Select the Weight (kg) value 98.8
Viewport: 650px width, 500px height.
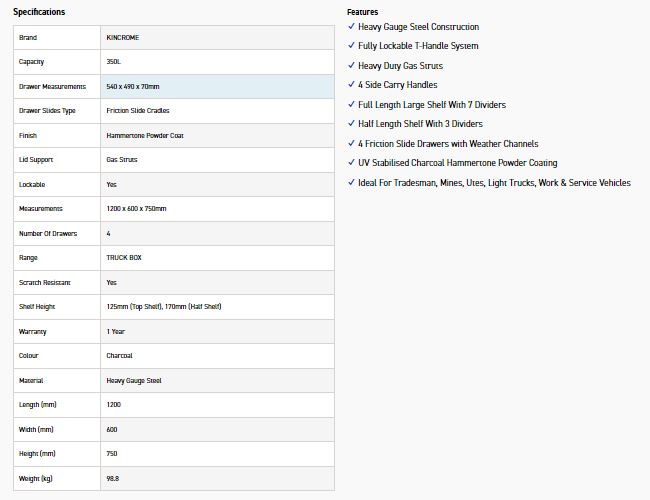(x=113, y=478)
